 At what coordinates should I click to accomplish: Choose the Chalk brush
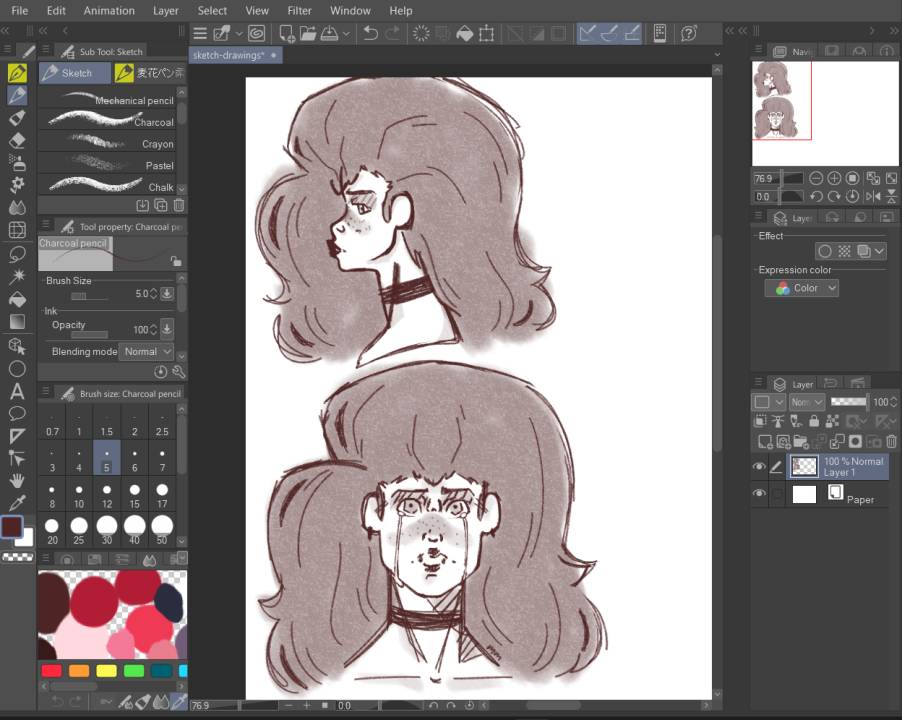click(107, 187)
